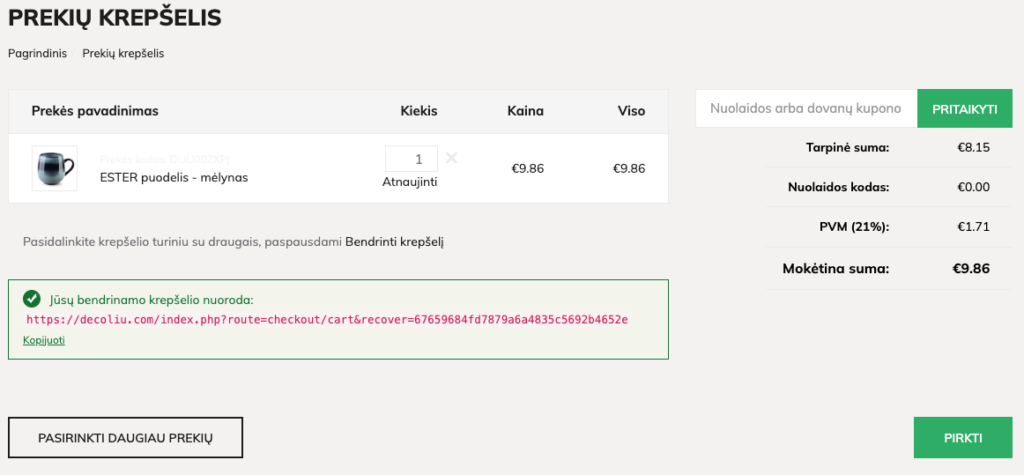Proceed to checkout with the PIRKTI button
The image size is (1024, 475).
(x=963, y=438)
